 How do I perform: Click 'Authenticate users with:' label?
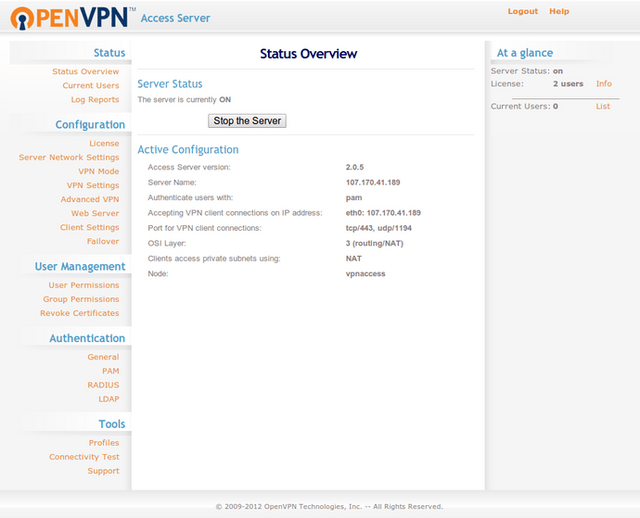(190, 198)
